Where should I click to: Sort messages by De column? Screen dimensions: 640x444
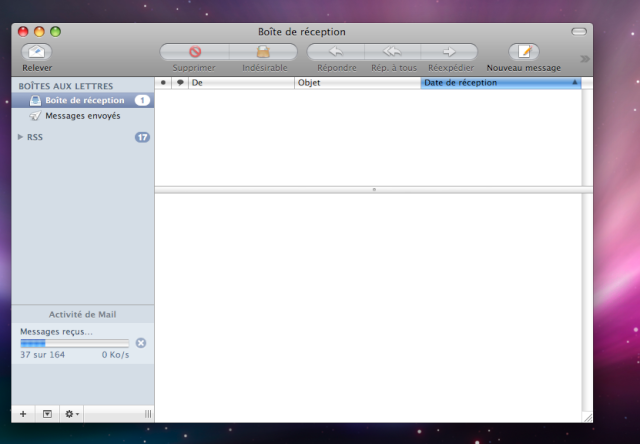(x=241, y=83)
